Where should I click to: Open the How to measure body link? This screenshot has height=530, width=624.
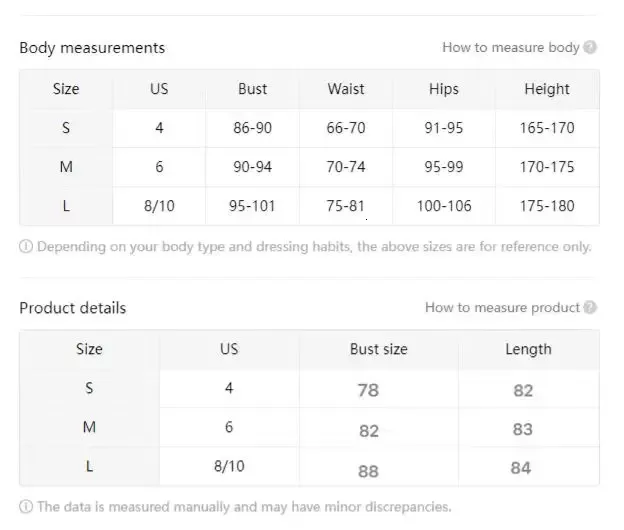pos(511,47)
